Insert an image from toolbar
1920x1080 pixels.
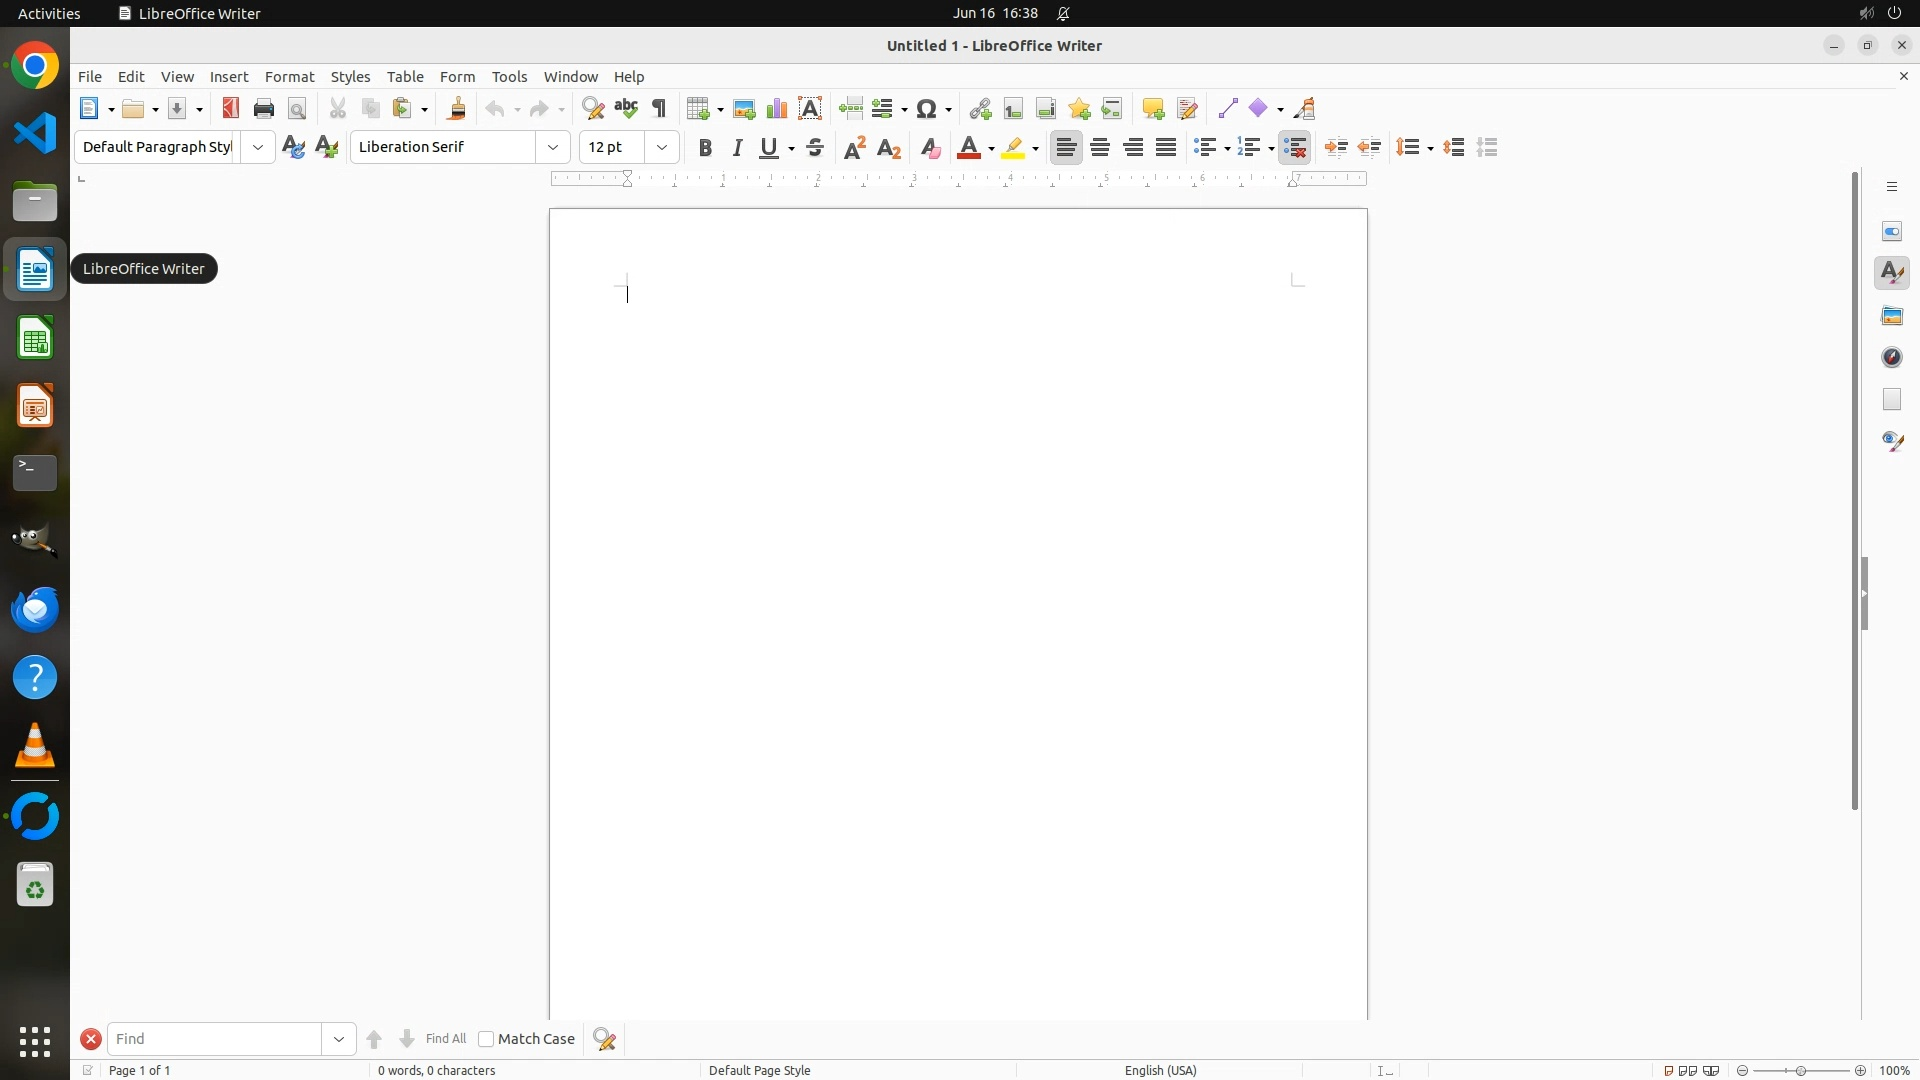pyautogui.click(x=744, y=109)
